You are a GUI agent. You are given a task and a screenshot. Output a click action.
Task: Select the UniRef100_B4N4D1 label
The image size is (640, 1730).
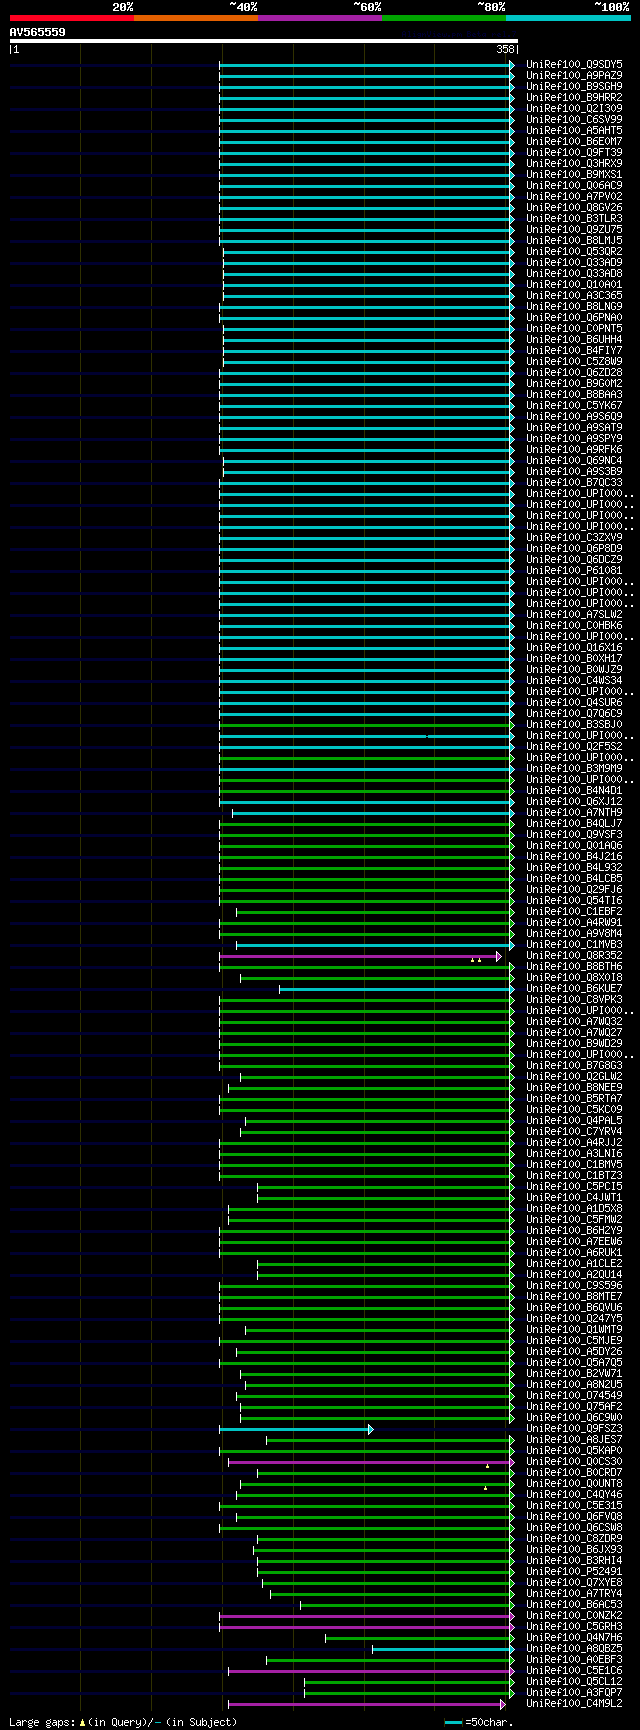tap(574, 790)
